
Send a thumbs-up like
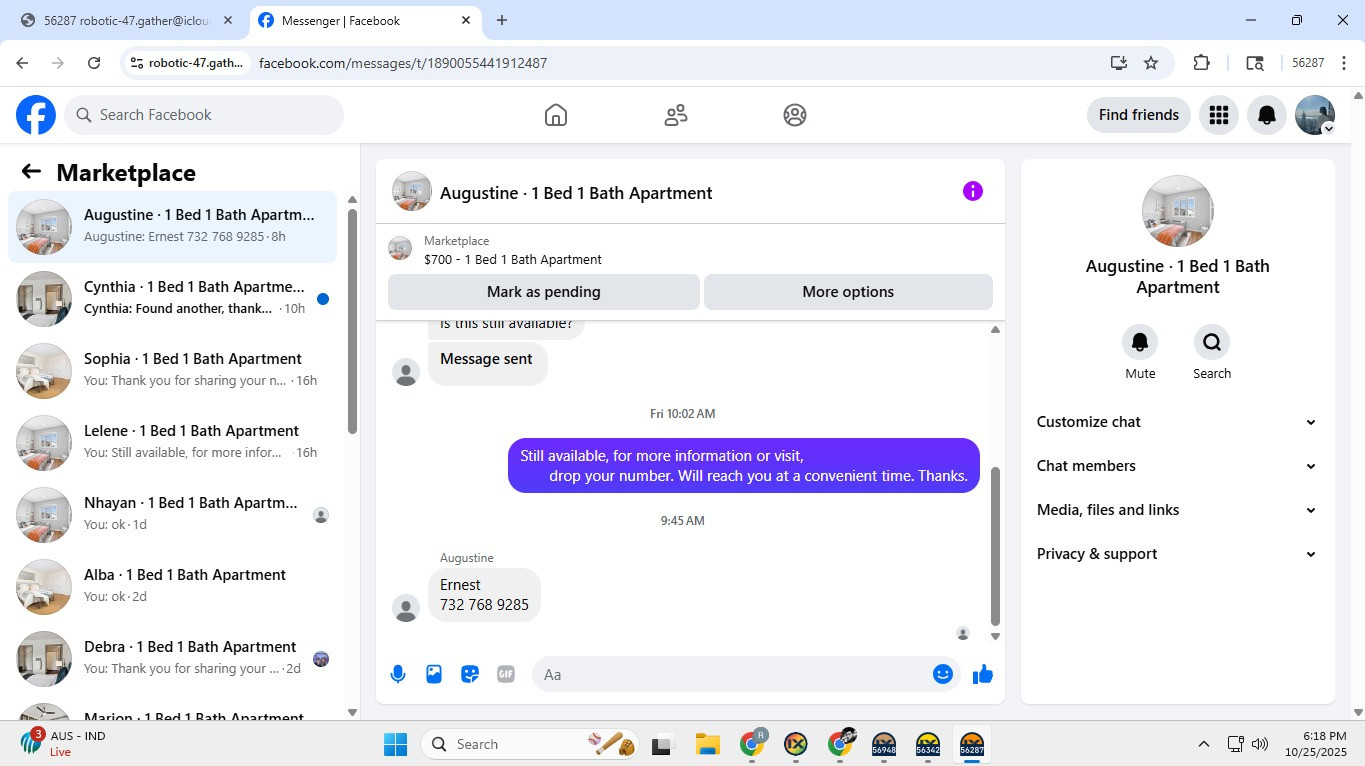983,674
